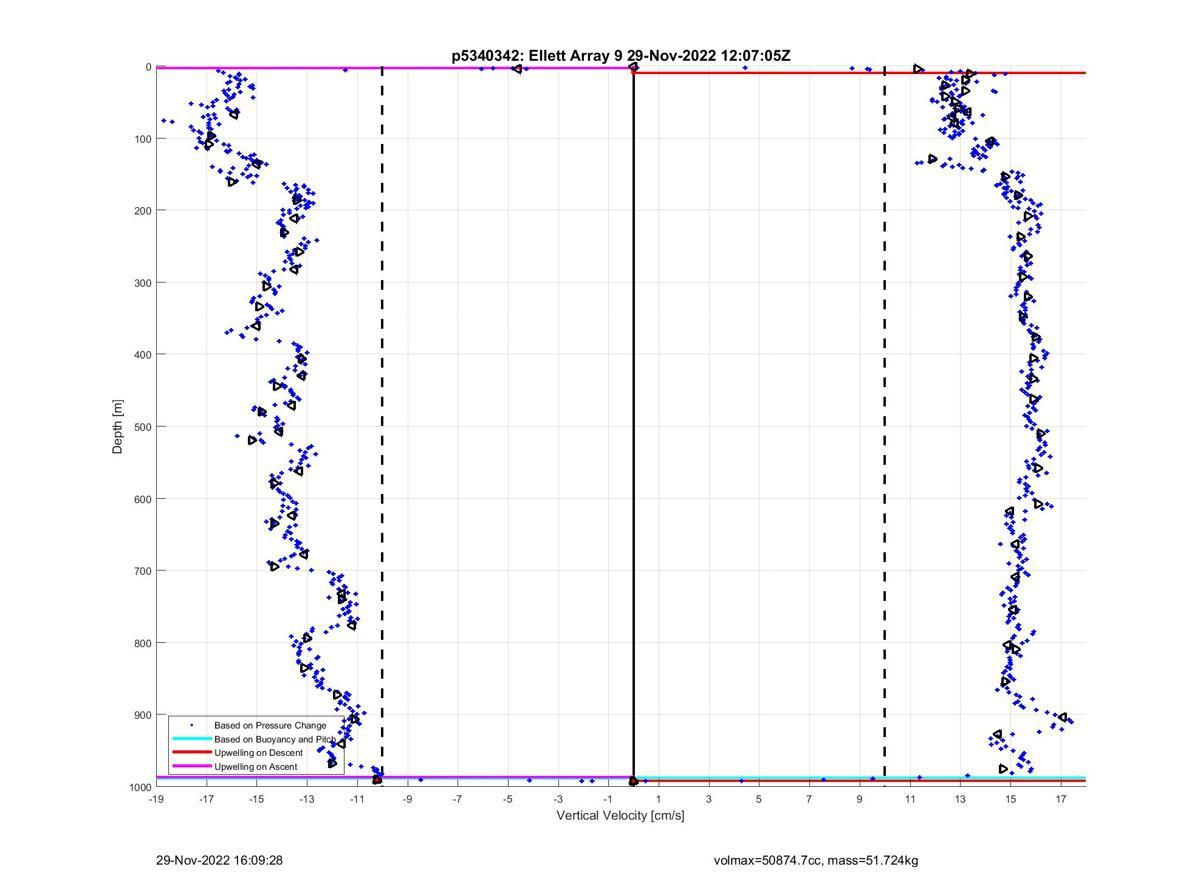The width and height of the screenshot is (1200, 885).
Task: Click the magenta line sample in legend
Action: [191, 767]
